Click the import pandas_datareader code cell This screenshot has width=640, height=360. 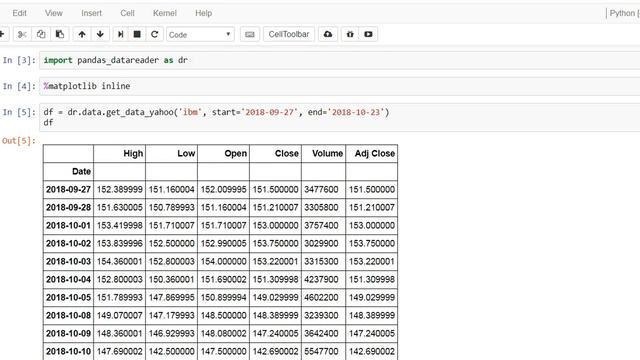(340, 60)
